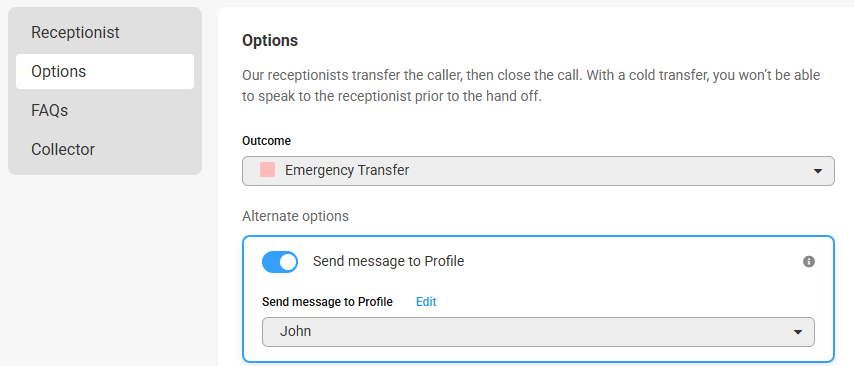Click the Outcome dropdown caret arrow
Viewport: 854px width, 366px height.
click(817, 171)
